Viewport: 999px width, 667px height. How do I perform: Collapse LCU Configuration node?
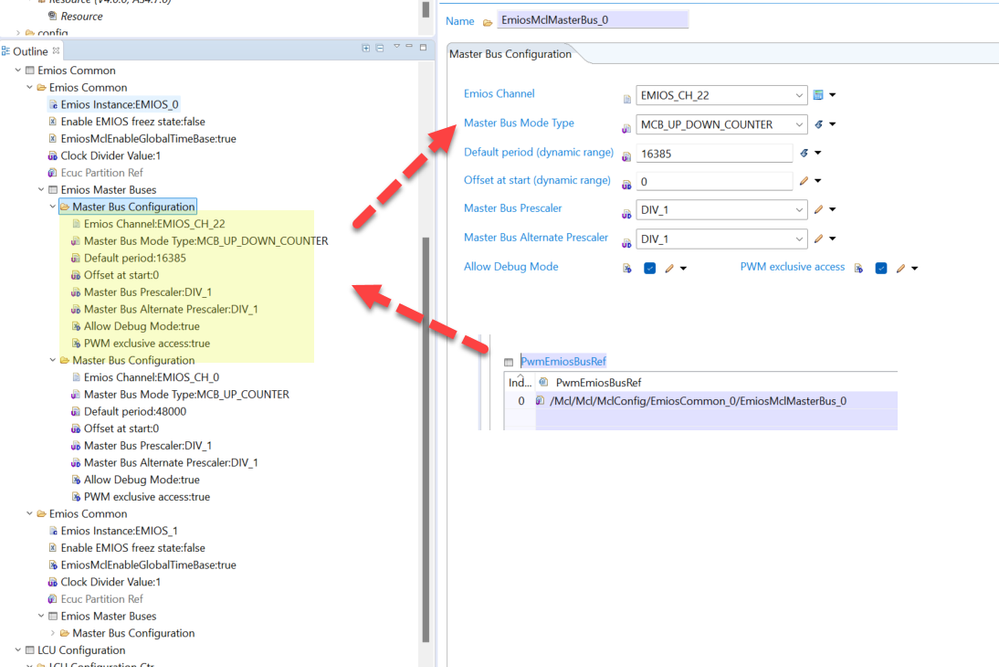point(18,650)
